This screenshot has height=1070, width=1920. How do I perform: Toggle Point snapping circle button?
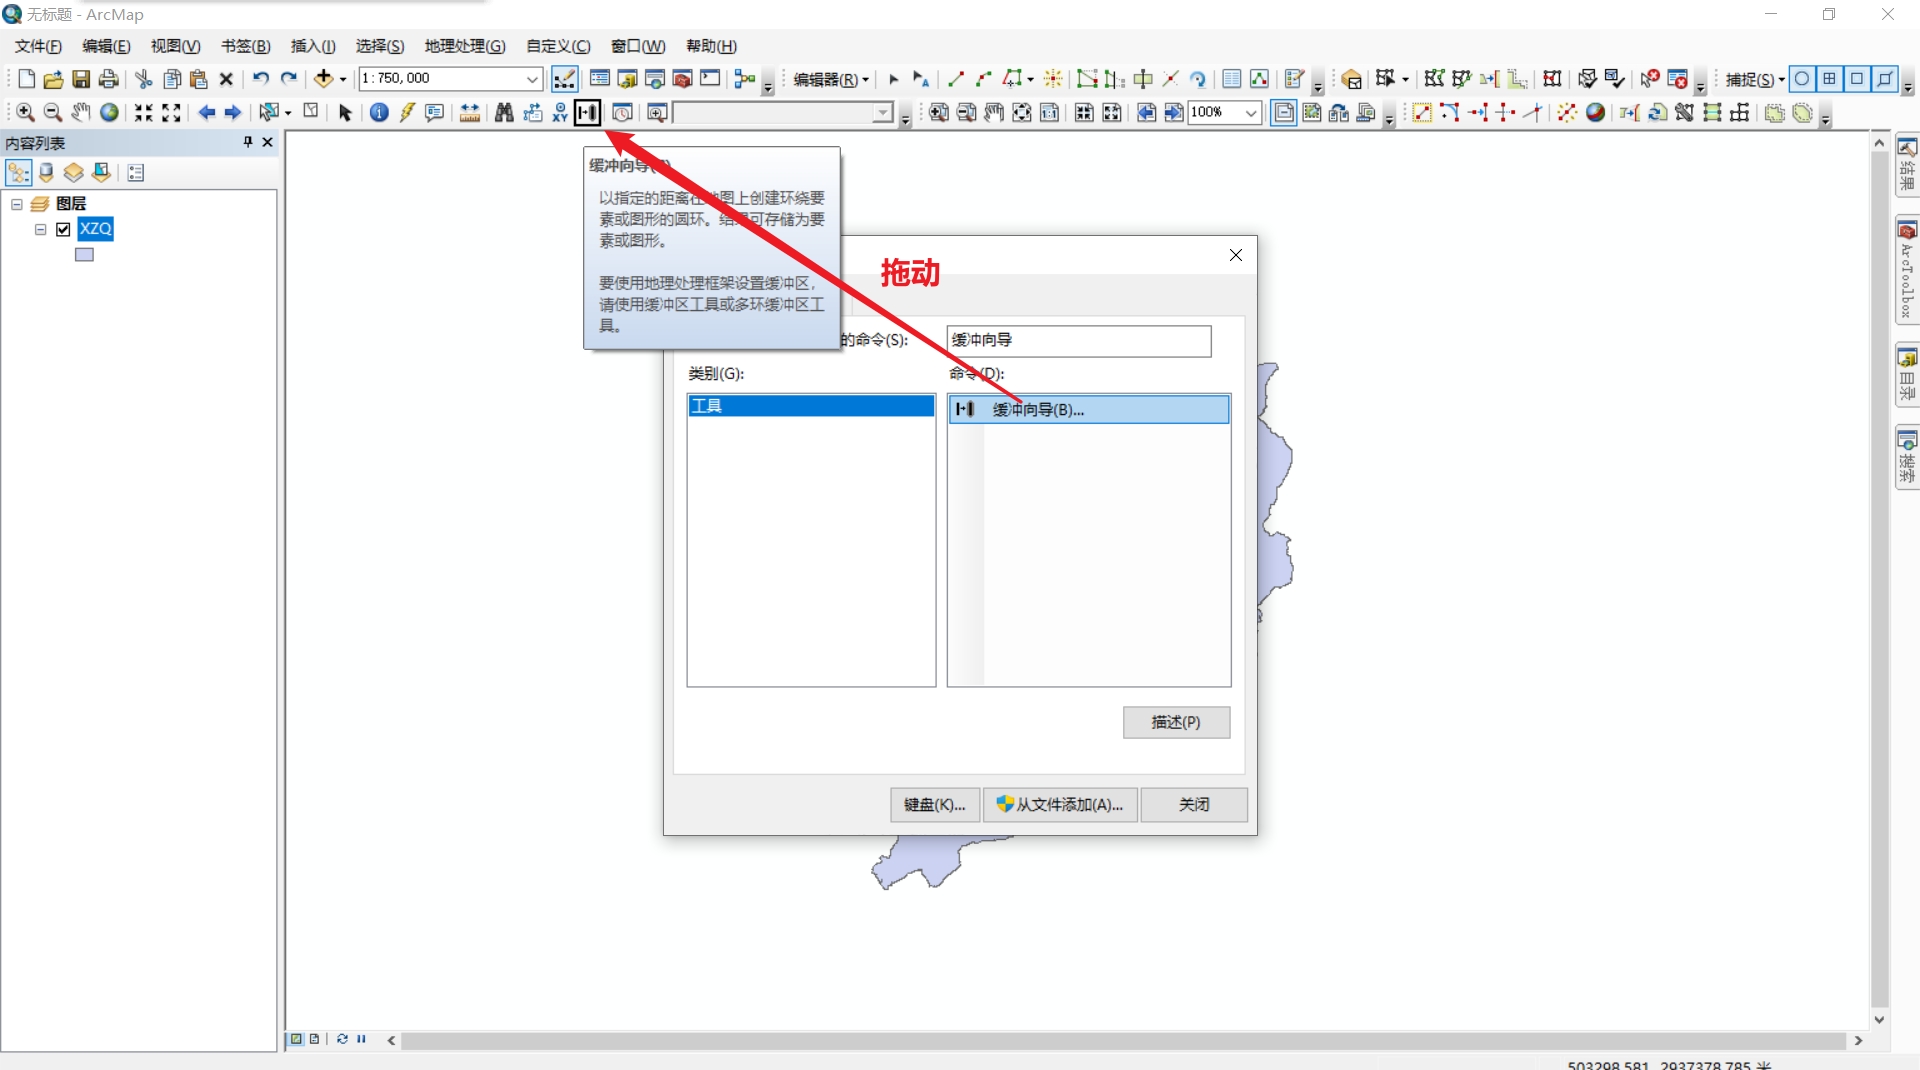click(1802, 79)
